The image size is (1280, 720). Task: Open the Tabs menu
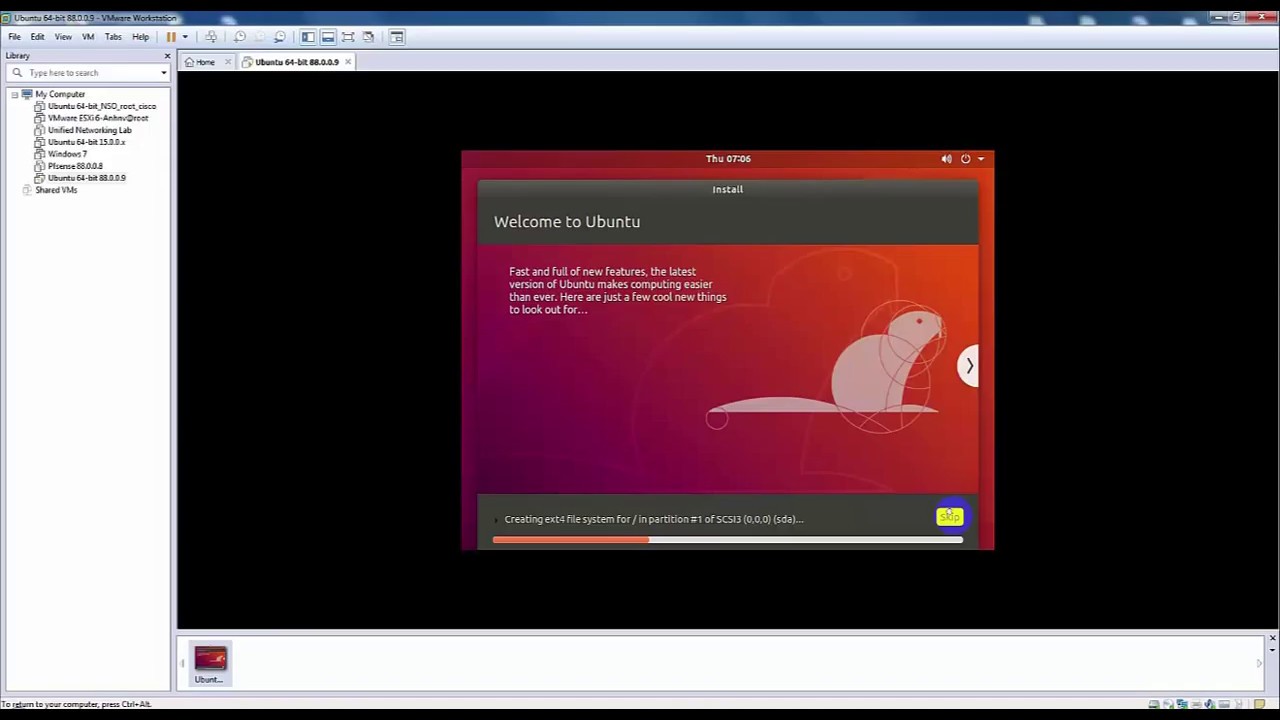pos(113,37)
